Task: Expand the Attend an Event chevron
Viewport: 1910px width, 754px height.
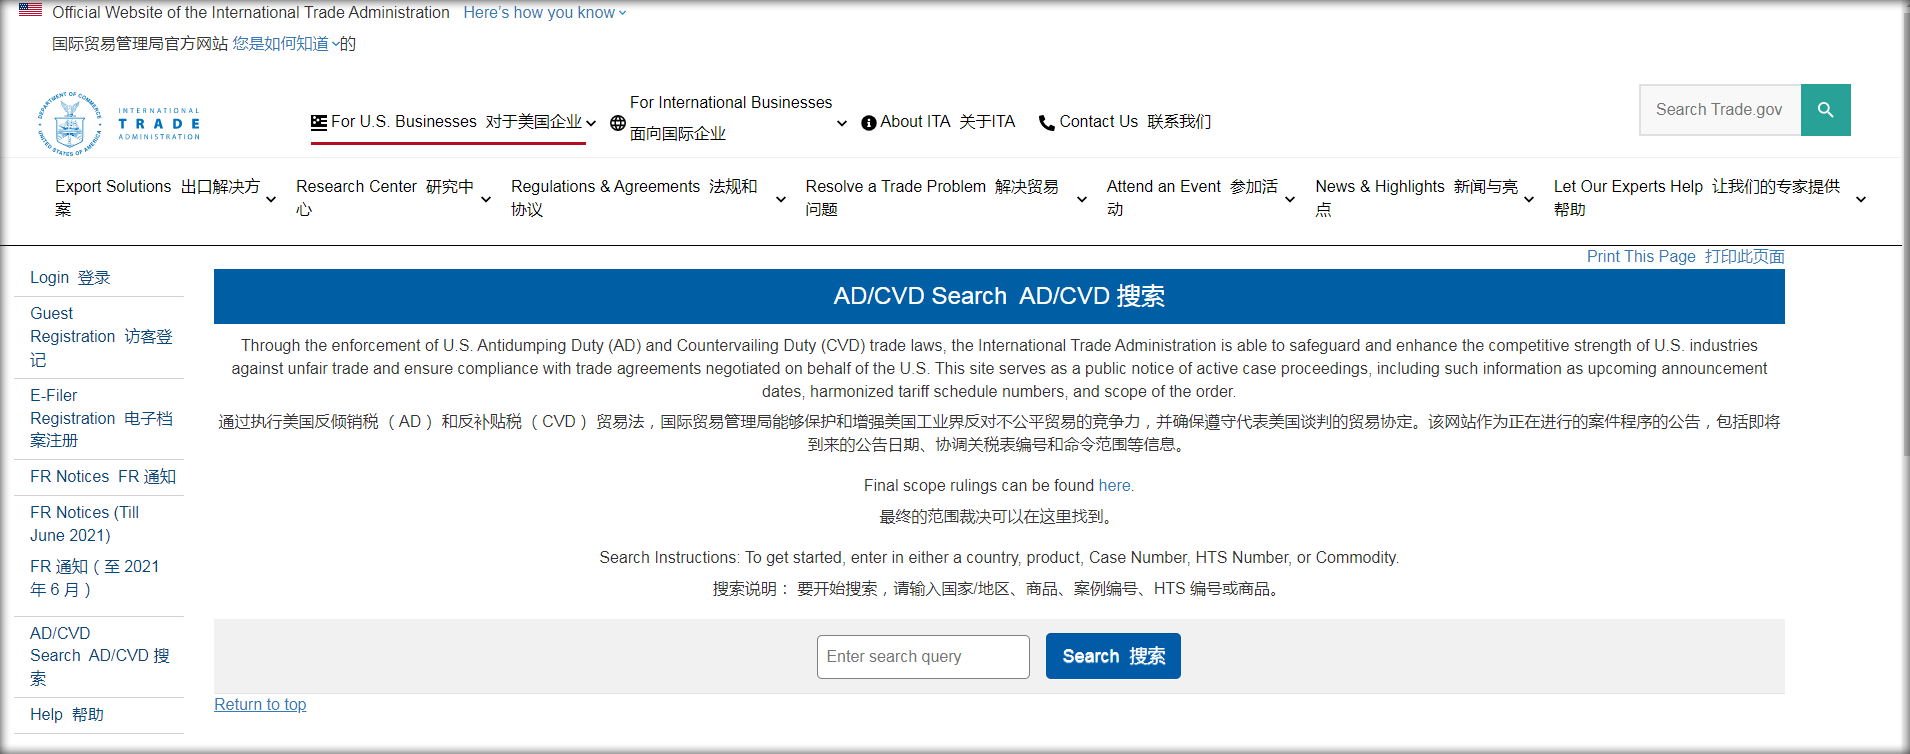Action: (x=1290, y=199)
